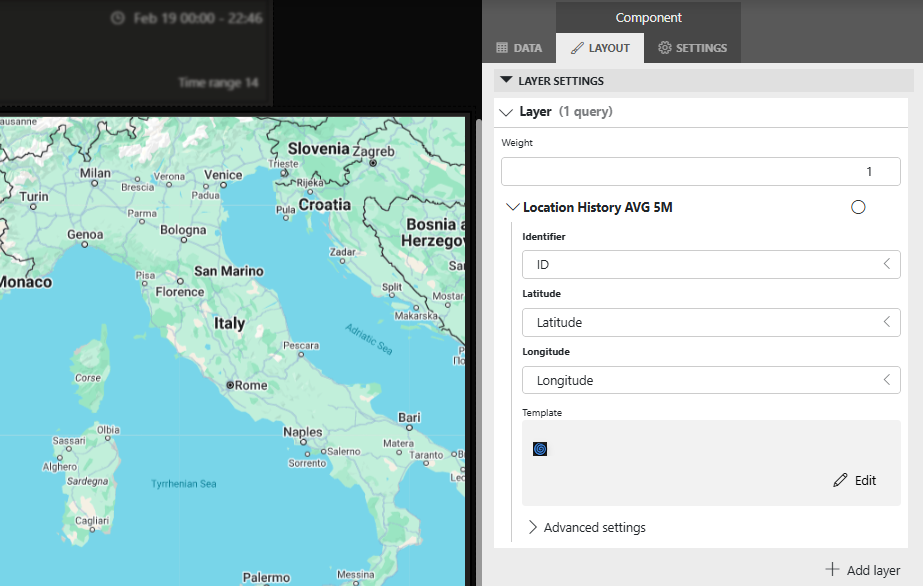Click the Monaco label on the map
Screen dimensions: 923x586
(x=26, y=282)
